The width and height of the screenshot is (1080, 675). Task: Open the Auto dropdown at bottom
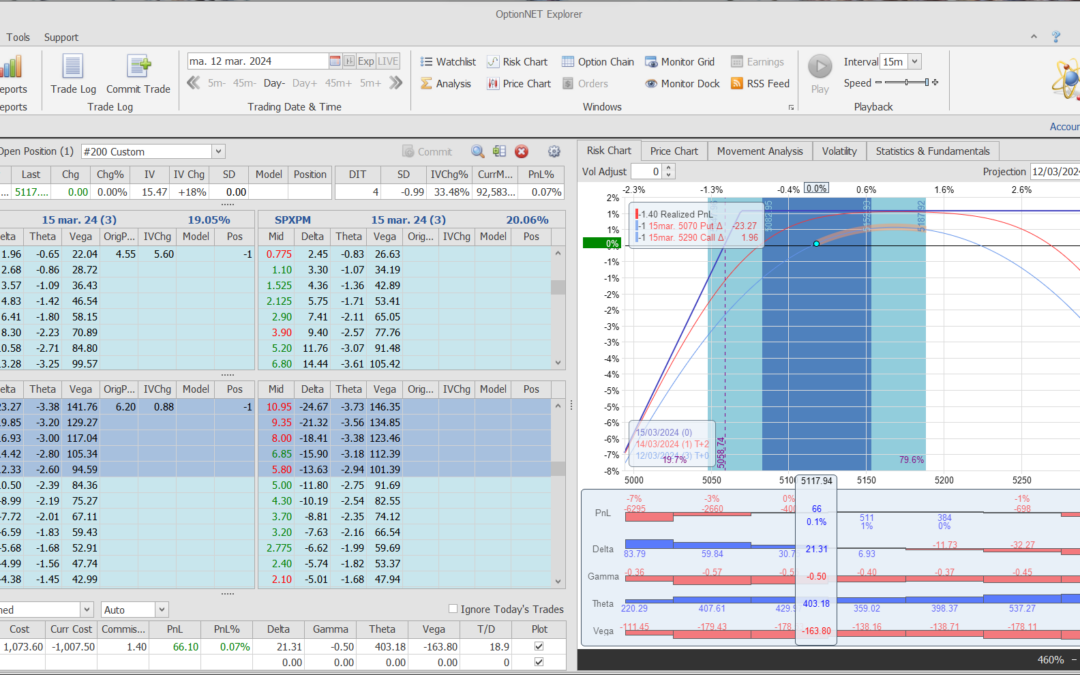(161, 609)
